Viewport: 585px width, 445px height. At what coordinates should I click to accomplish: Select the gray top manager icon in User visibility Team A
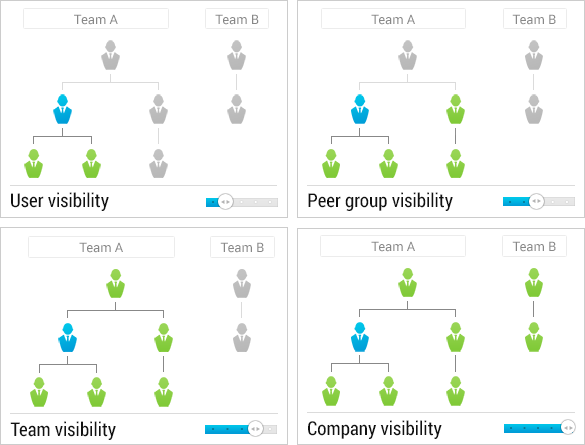(x=110, y=55)
